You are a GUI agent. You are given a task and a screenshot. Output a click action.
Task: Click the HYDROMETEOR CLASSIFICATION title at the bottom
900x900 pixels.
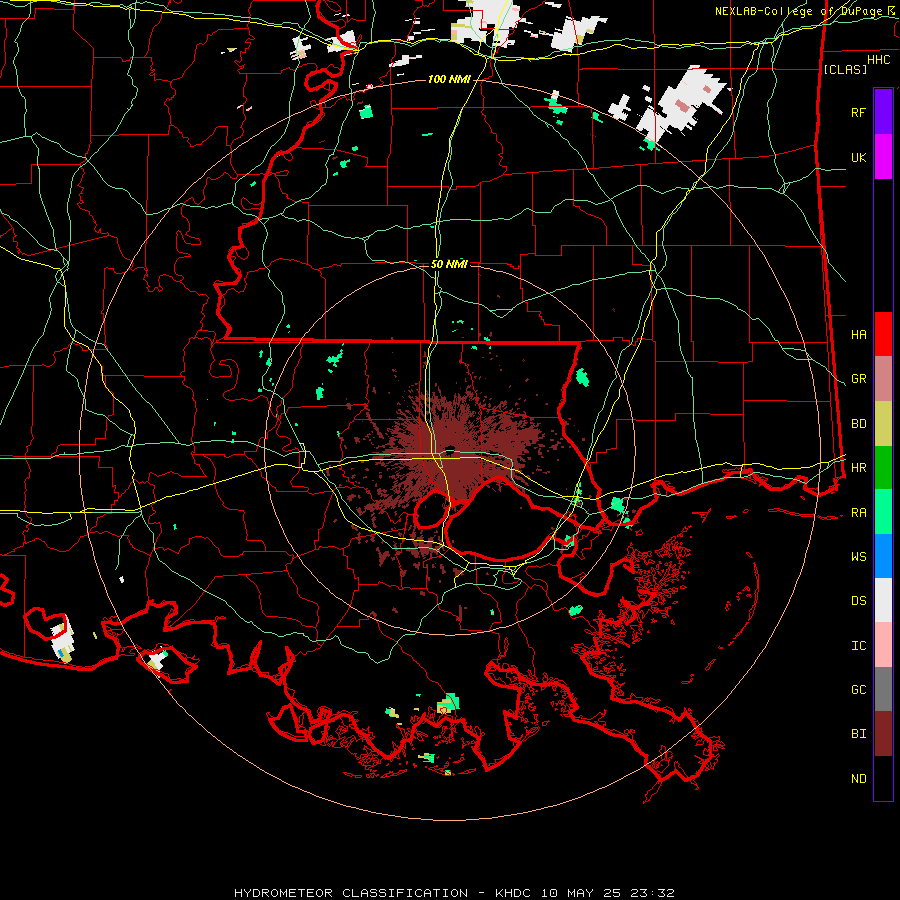coord(454,893)
